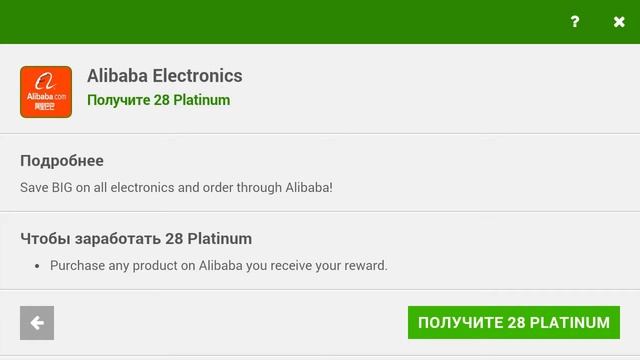Select the 'Alibaba Electronics' offer title
Screen dimensions: 640x360
pyautogui.click(x=164, y=76)
